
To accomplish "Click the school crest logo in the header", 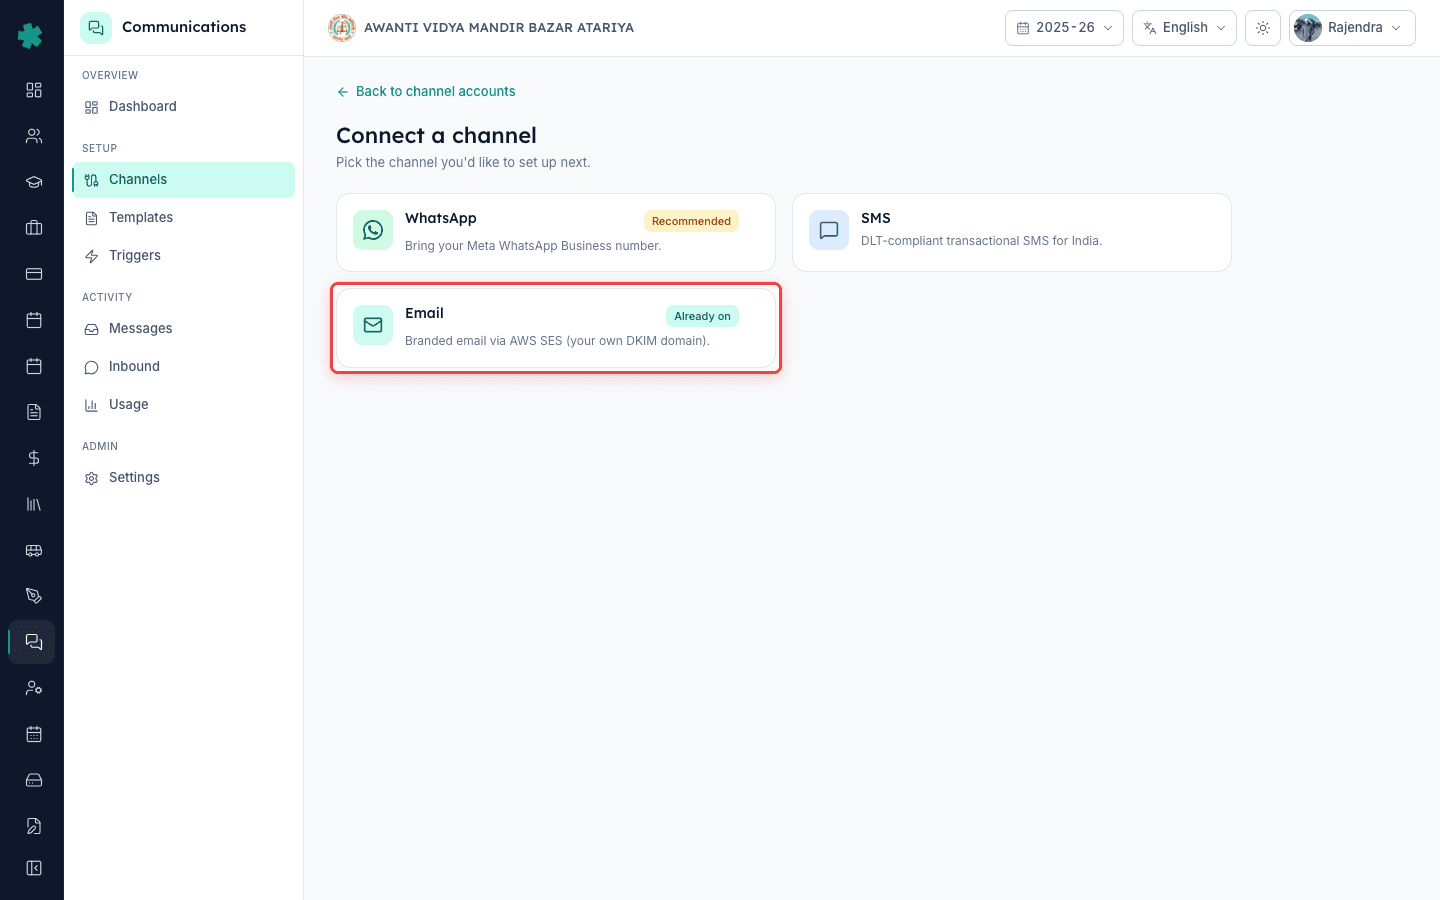I will click(342, 28).
